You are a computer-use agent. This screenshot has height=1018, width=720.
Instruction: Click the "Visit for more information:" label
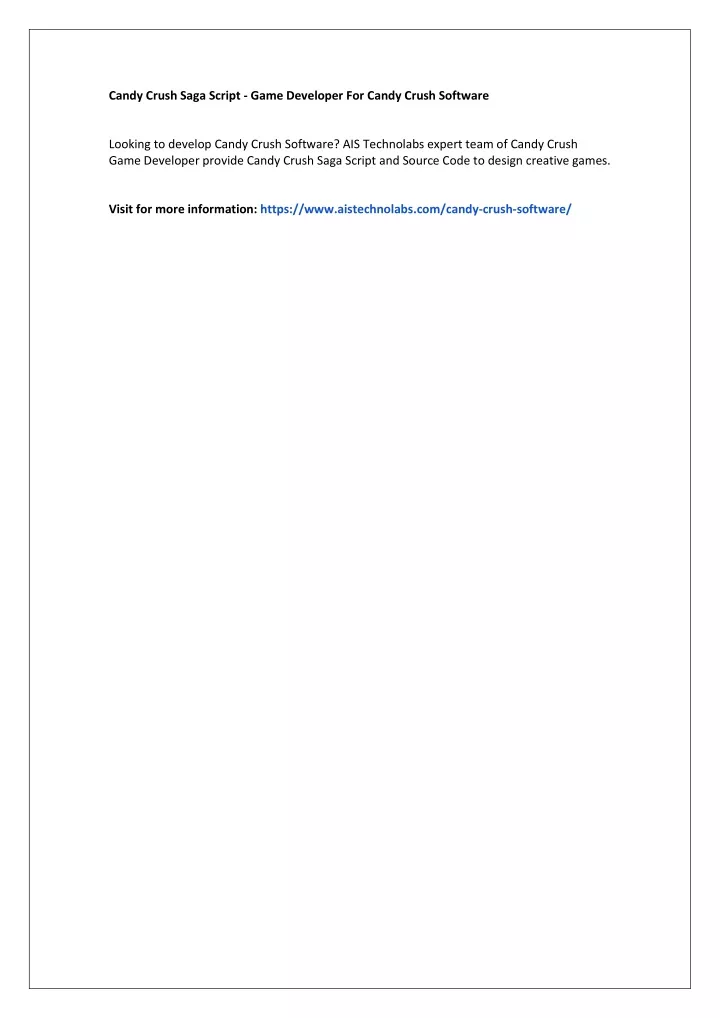[183, 209]
